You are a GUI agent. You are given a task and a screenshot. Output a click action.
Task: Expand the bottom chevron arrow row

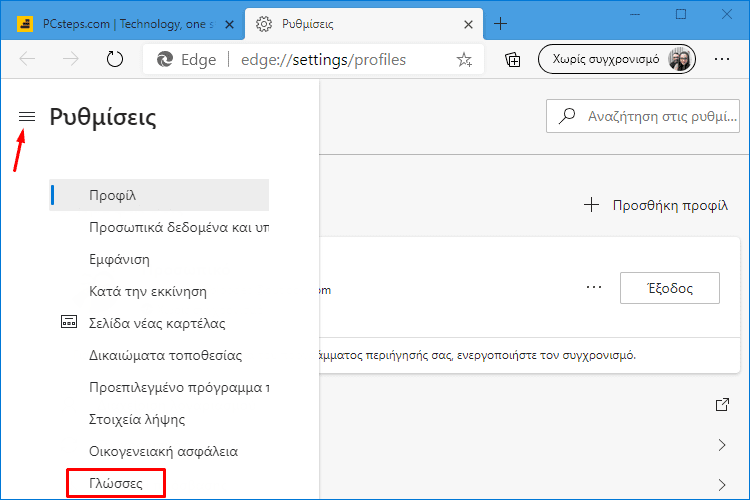tap(722, 485)
